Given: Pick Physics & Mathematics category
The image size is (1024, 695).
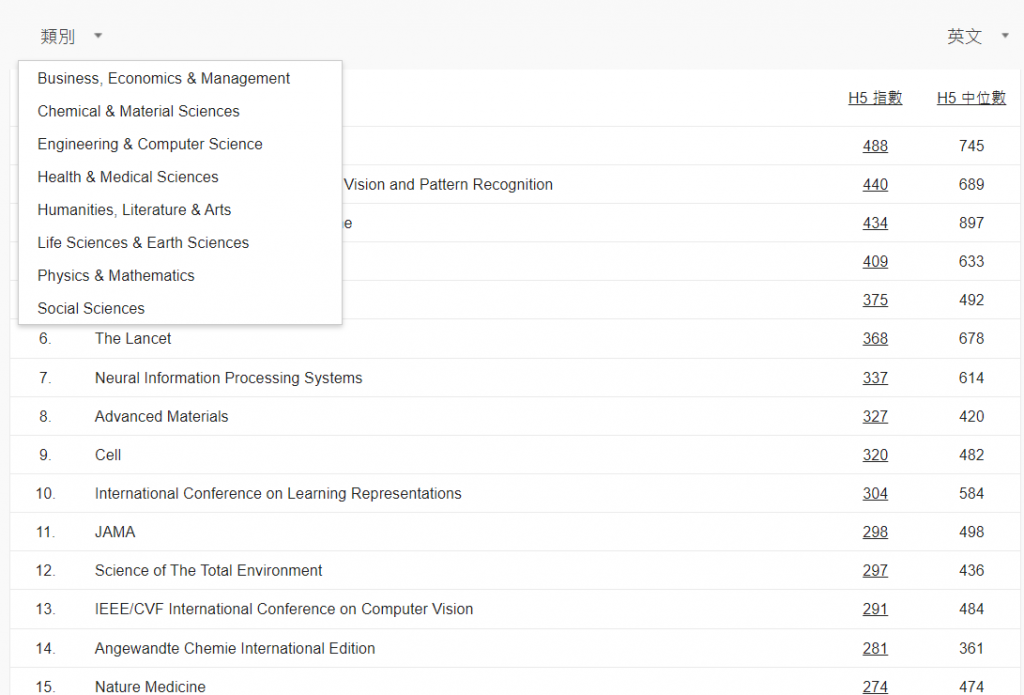Looking at the screenshot, I should 180,275.
